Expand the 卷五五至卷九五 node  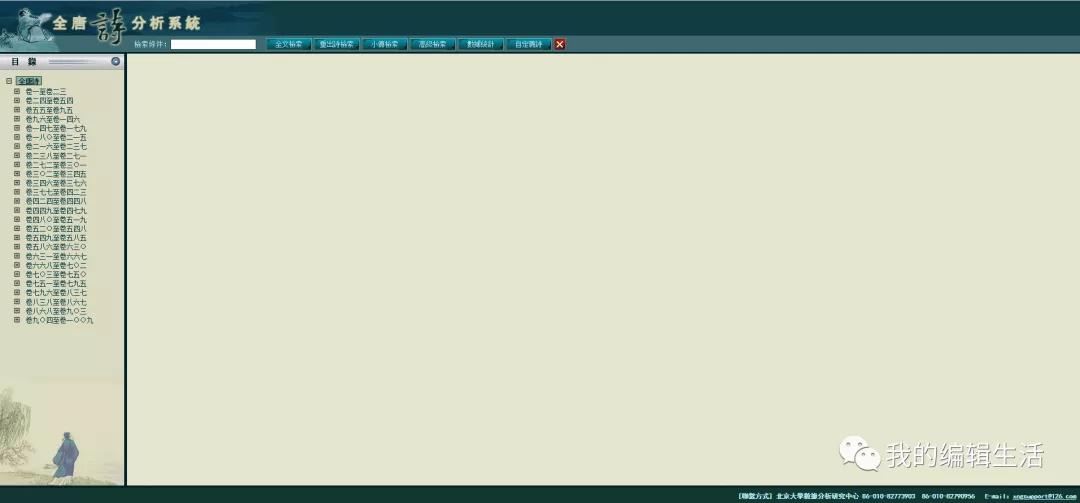[17, 110]
